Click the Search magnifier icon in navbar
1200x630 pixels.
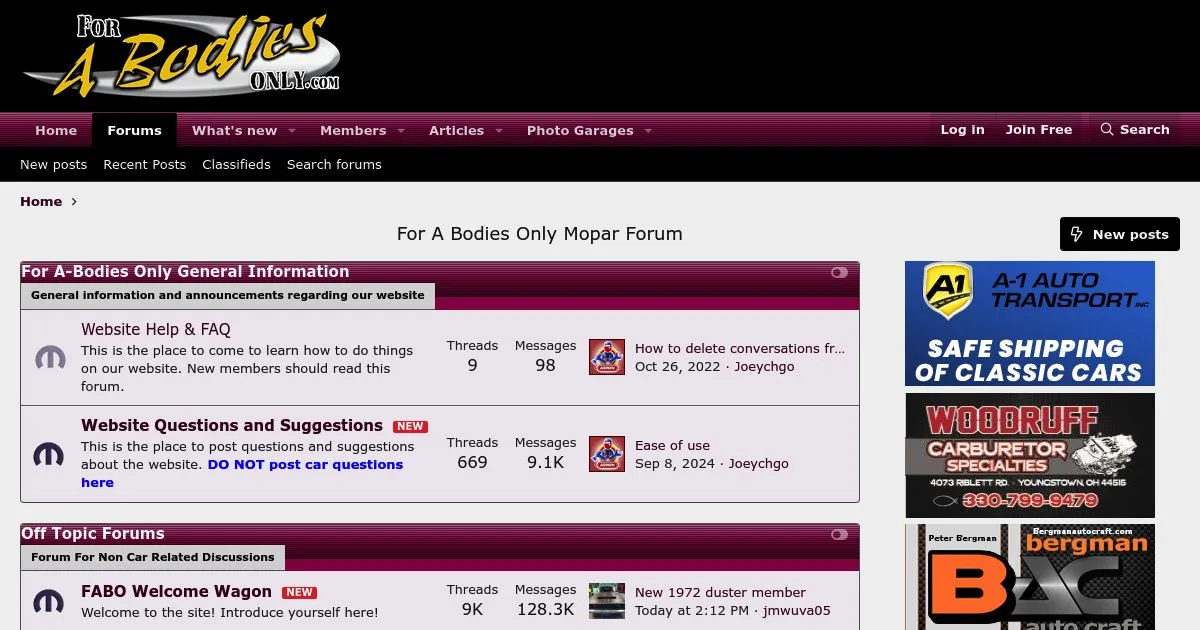1107,130
